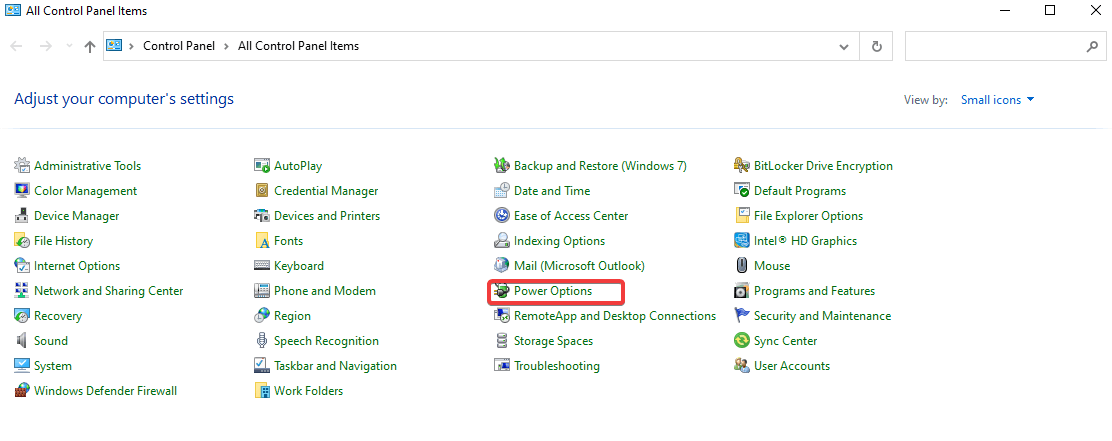The height and width of the screenshot is (441, 1112).
Task: Open the Keyboard icon
Action: pos(262,266)
